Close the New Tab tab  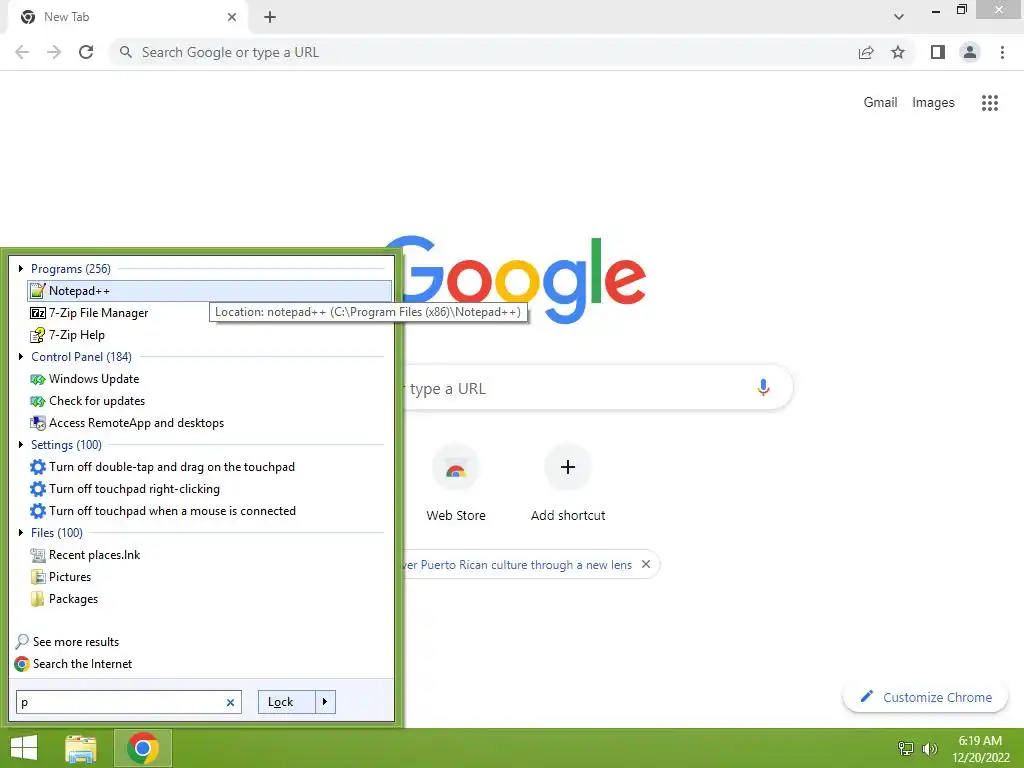tap(232, 17)
